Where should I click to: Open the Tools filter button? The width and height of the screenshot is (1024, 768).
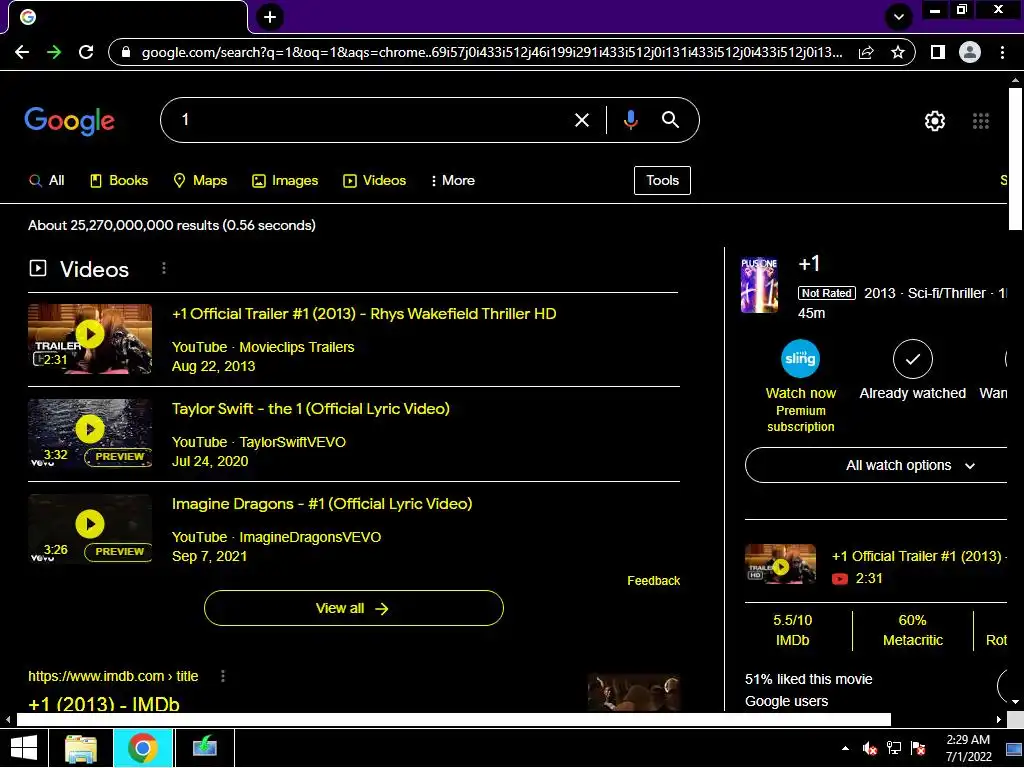[662, 180]
